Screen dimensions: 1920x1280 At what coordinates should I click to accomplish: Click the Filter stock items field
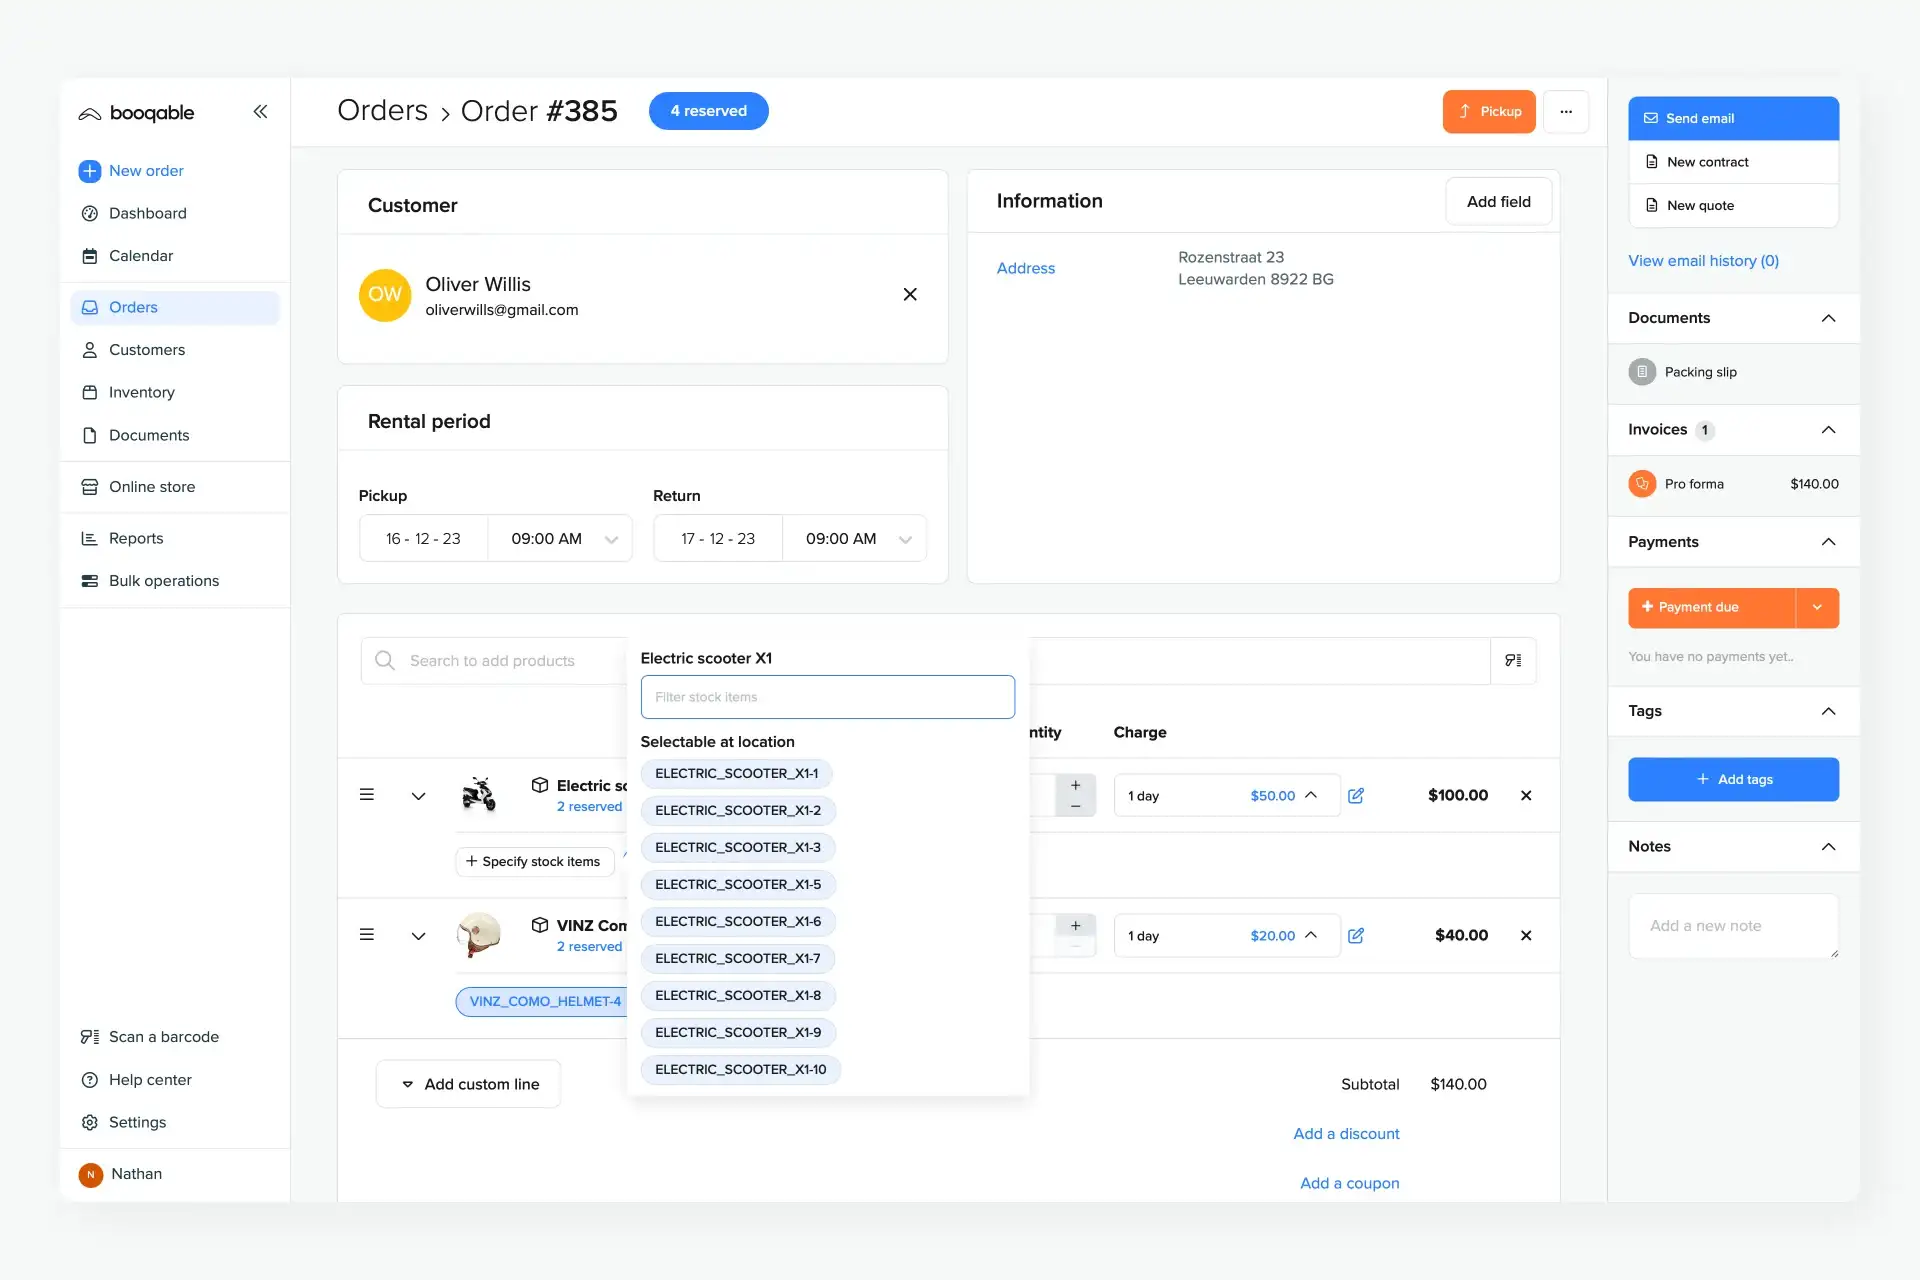[x=827, y=697]
